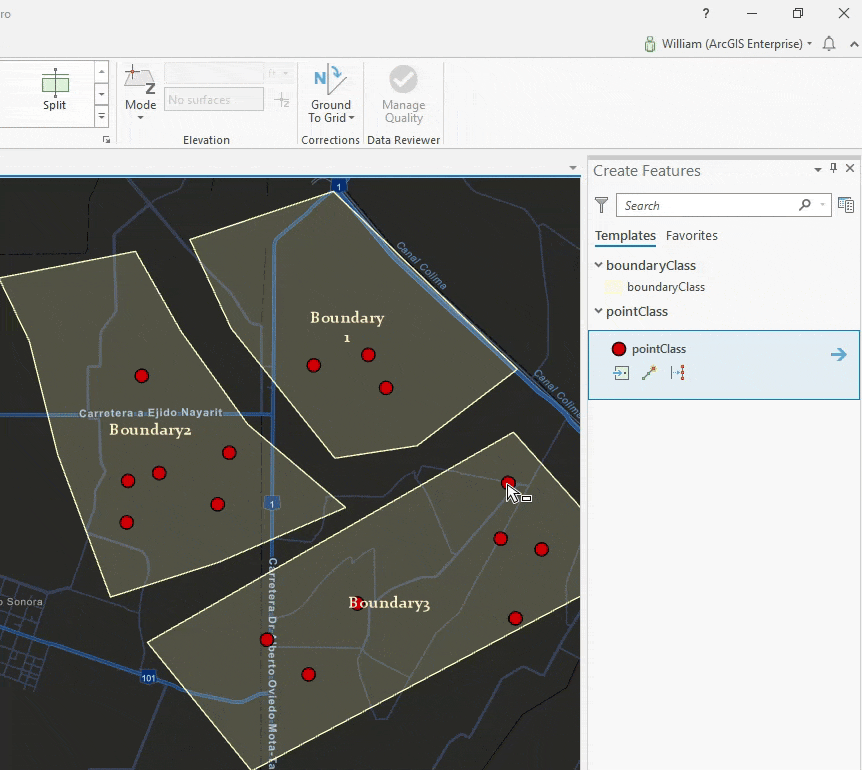Image resolution: width=862 pixels, height=770 pixels.
Task: Select the Points Along A Line tool
Action: [677, 373]
